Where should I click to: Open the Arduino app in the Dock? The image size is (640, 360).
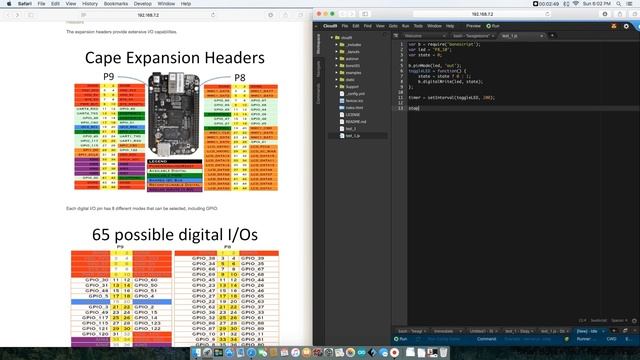tap(362, 352)
